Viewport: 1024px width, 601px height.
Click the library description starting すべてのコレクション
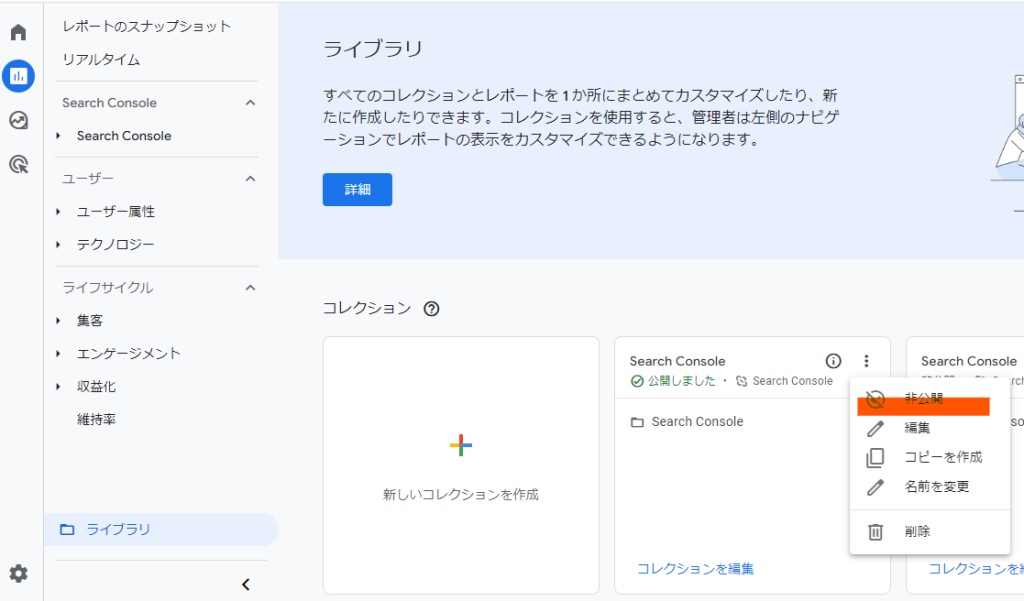(x=581, y=118)
